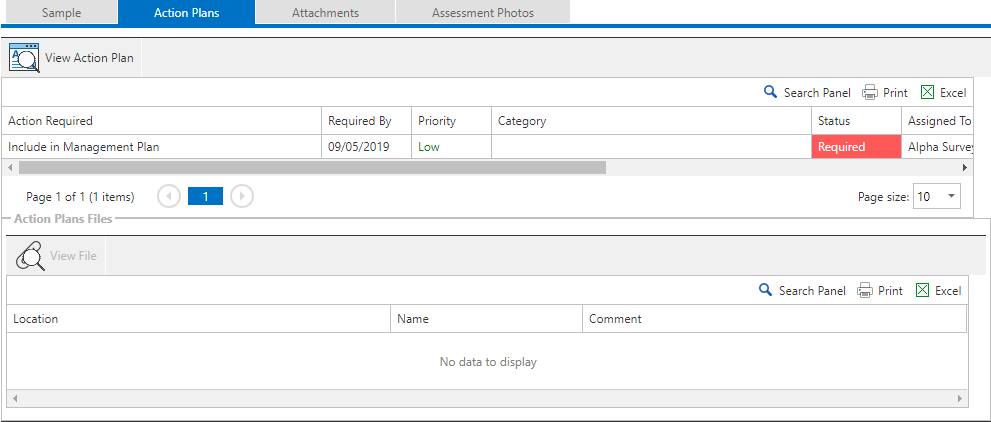Open Search Panel in Action Plans Files

pos(802,291)
